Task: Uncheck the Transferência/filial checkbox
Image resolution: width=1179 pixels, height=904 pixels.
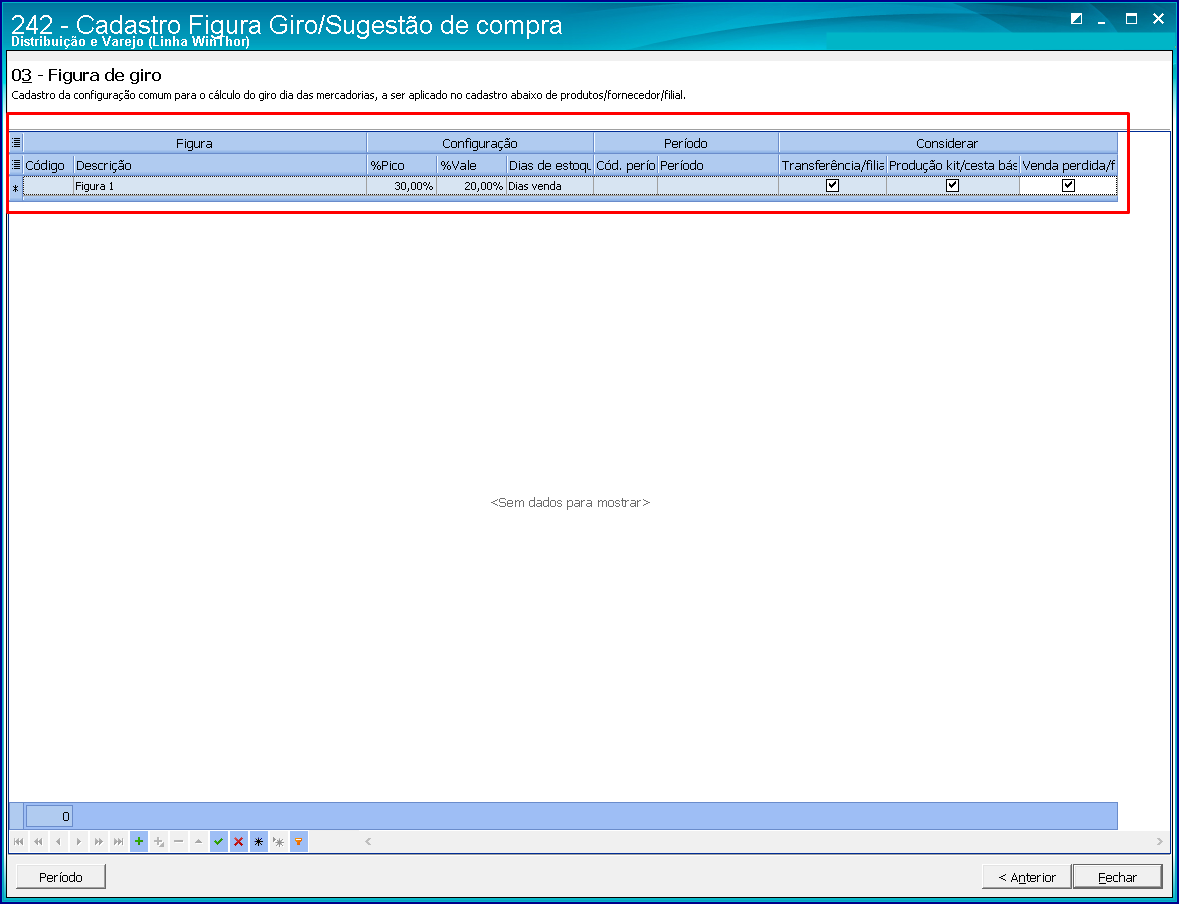Action: (x=832, y=185)
